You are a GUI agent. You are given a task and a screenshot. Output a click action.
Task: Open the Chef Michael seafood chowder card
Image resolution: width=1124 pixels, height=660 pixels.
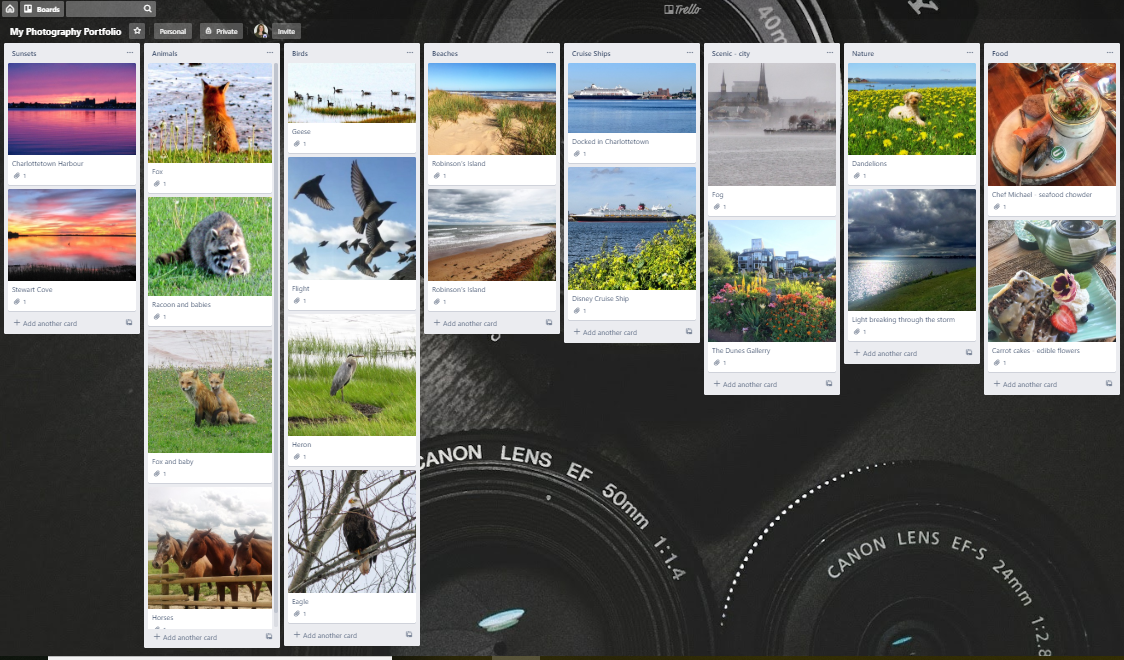(1052, 138)
